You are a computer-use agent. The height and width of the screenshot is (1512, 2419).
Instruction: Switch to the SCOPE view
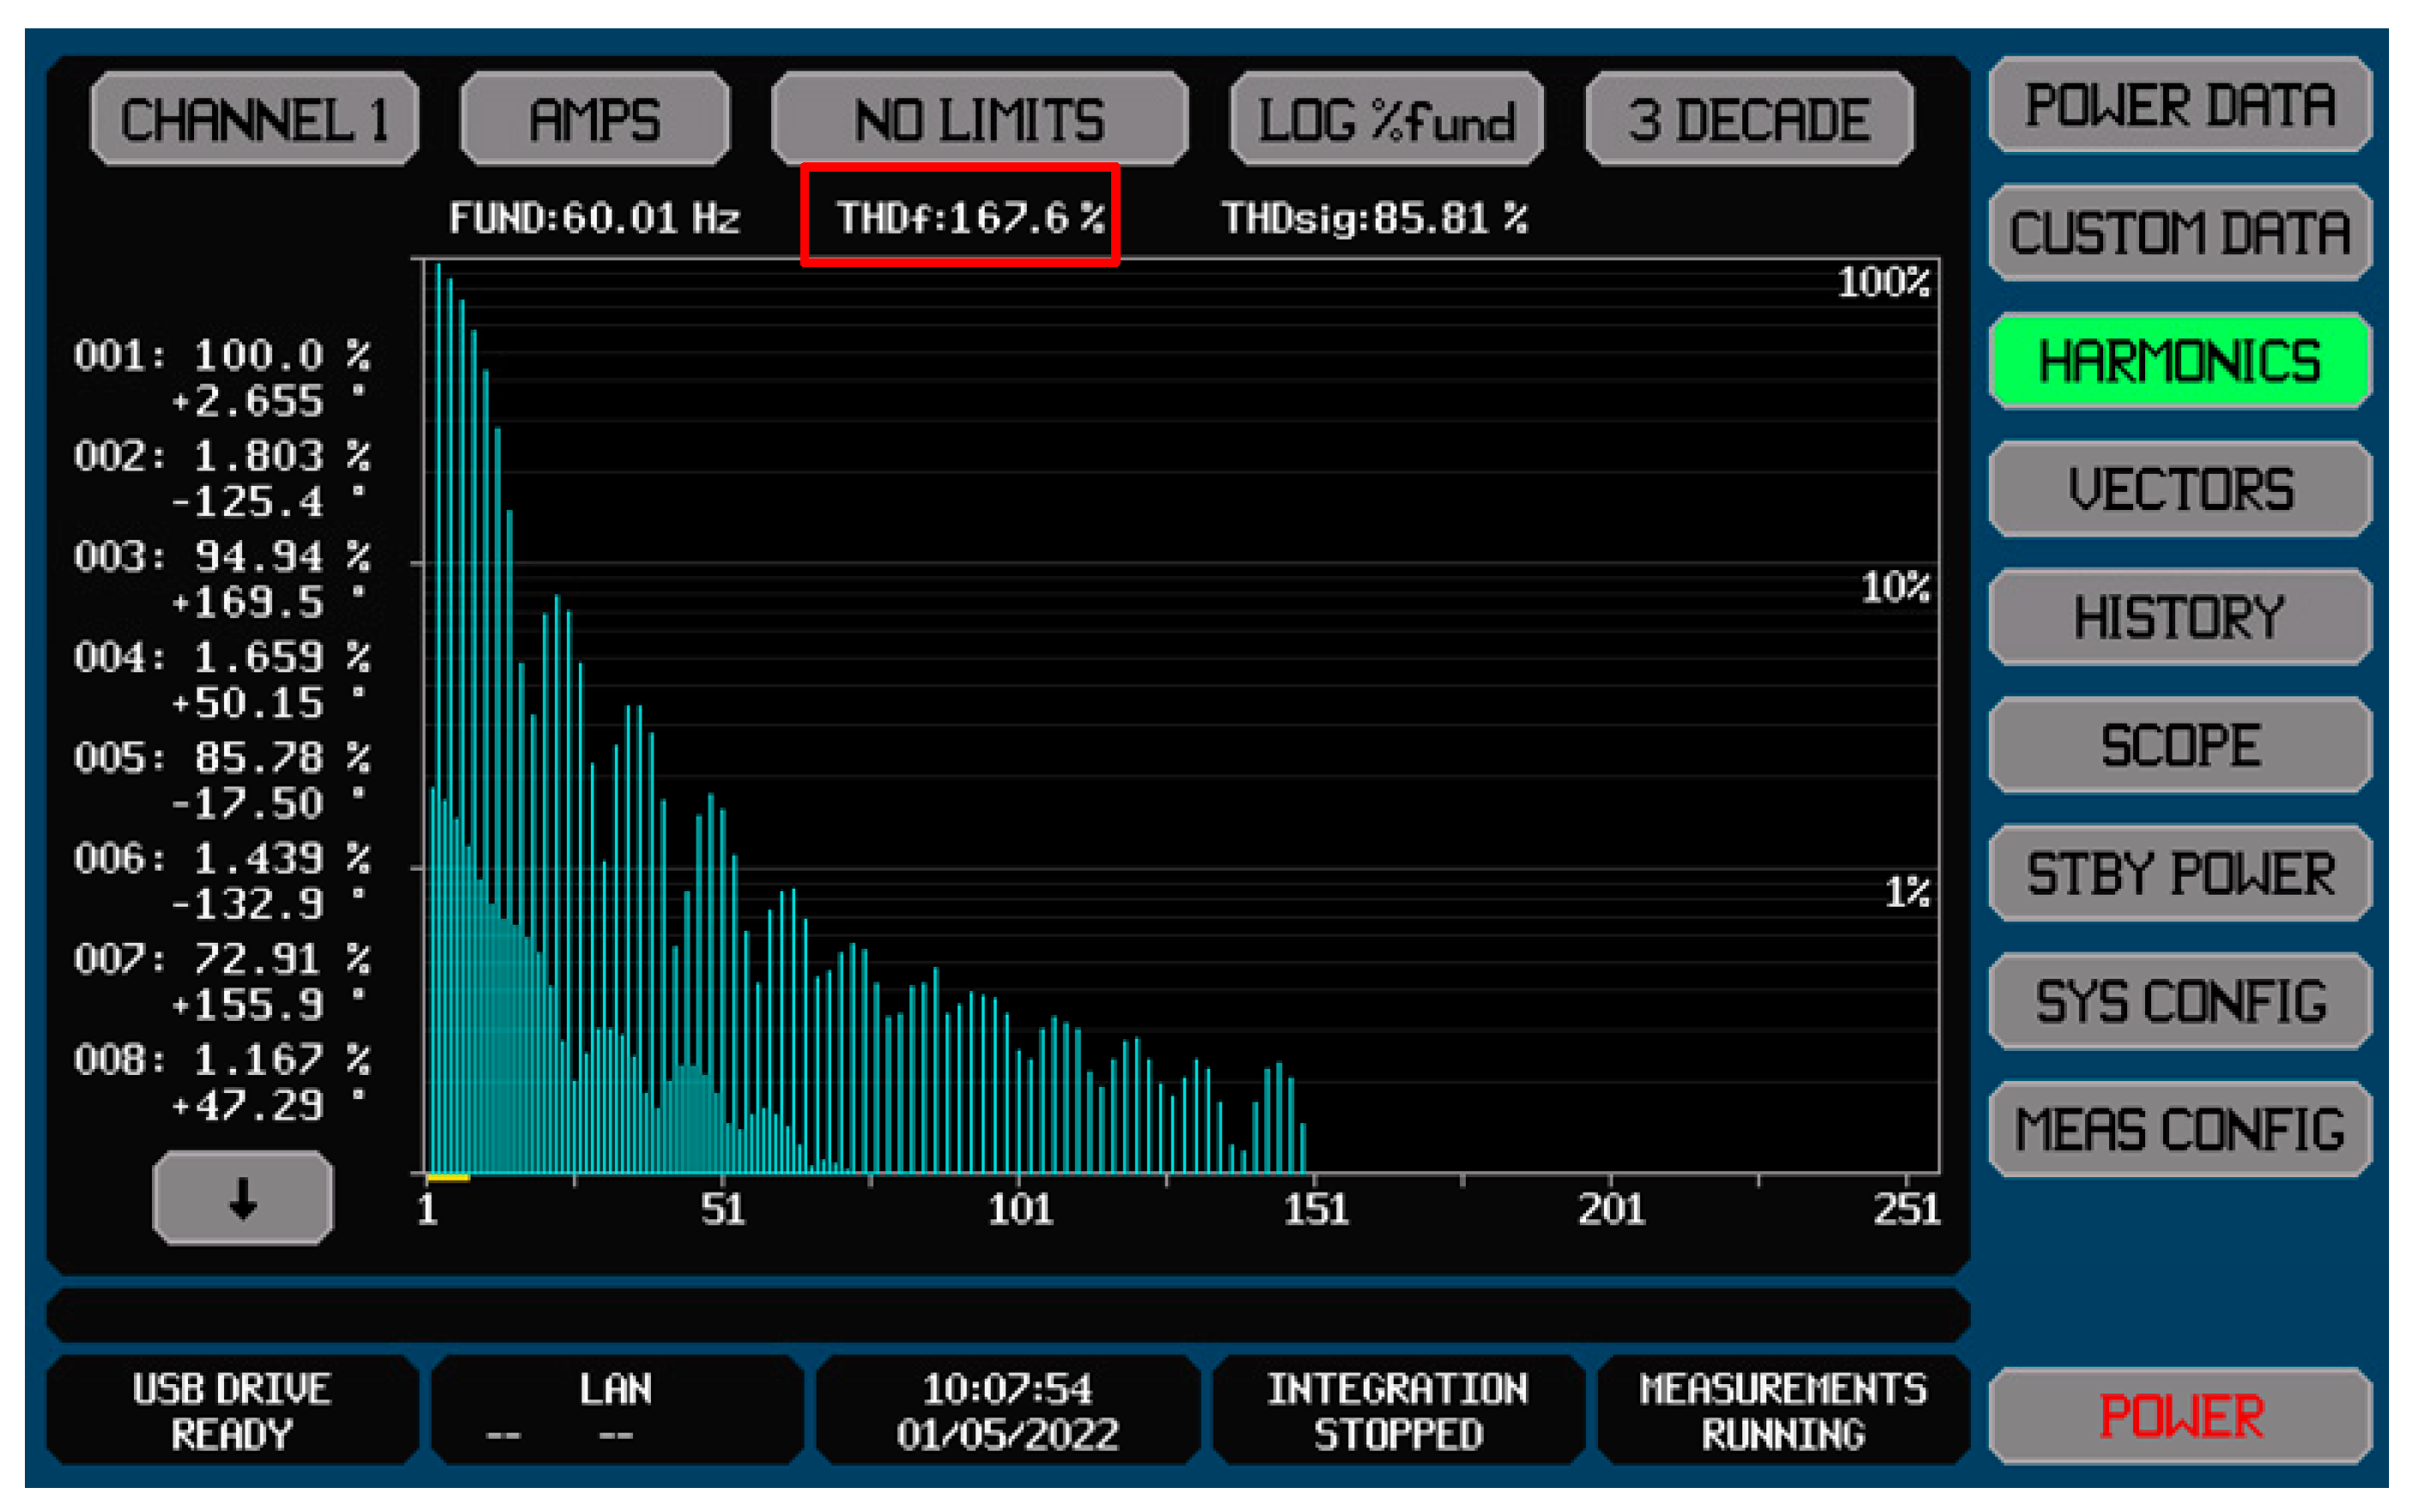(2179, 745)
